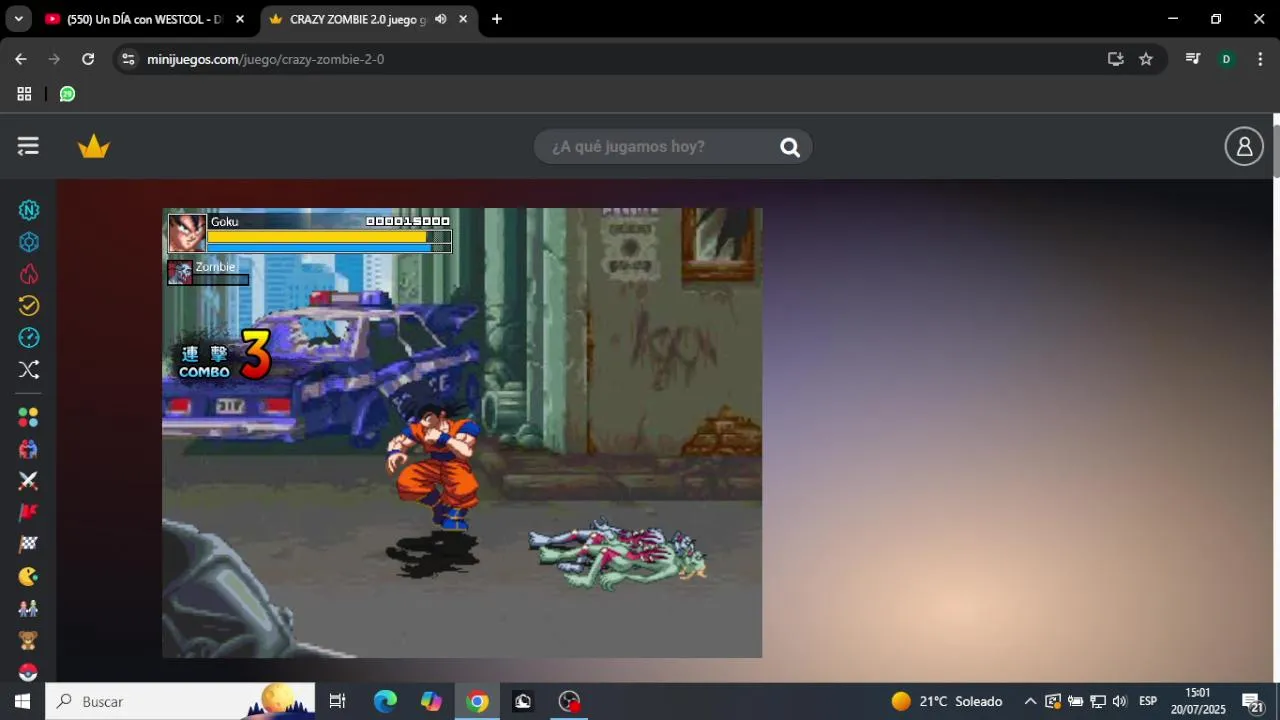Click the magnifying glass search icon
This screenshot has width=1280, height=720.
pyautogui.click(x=790, y=147)
